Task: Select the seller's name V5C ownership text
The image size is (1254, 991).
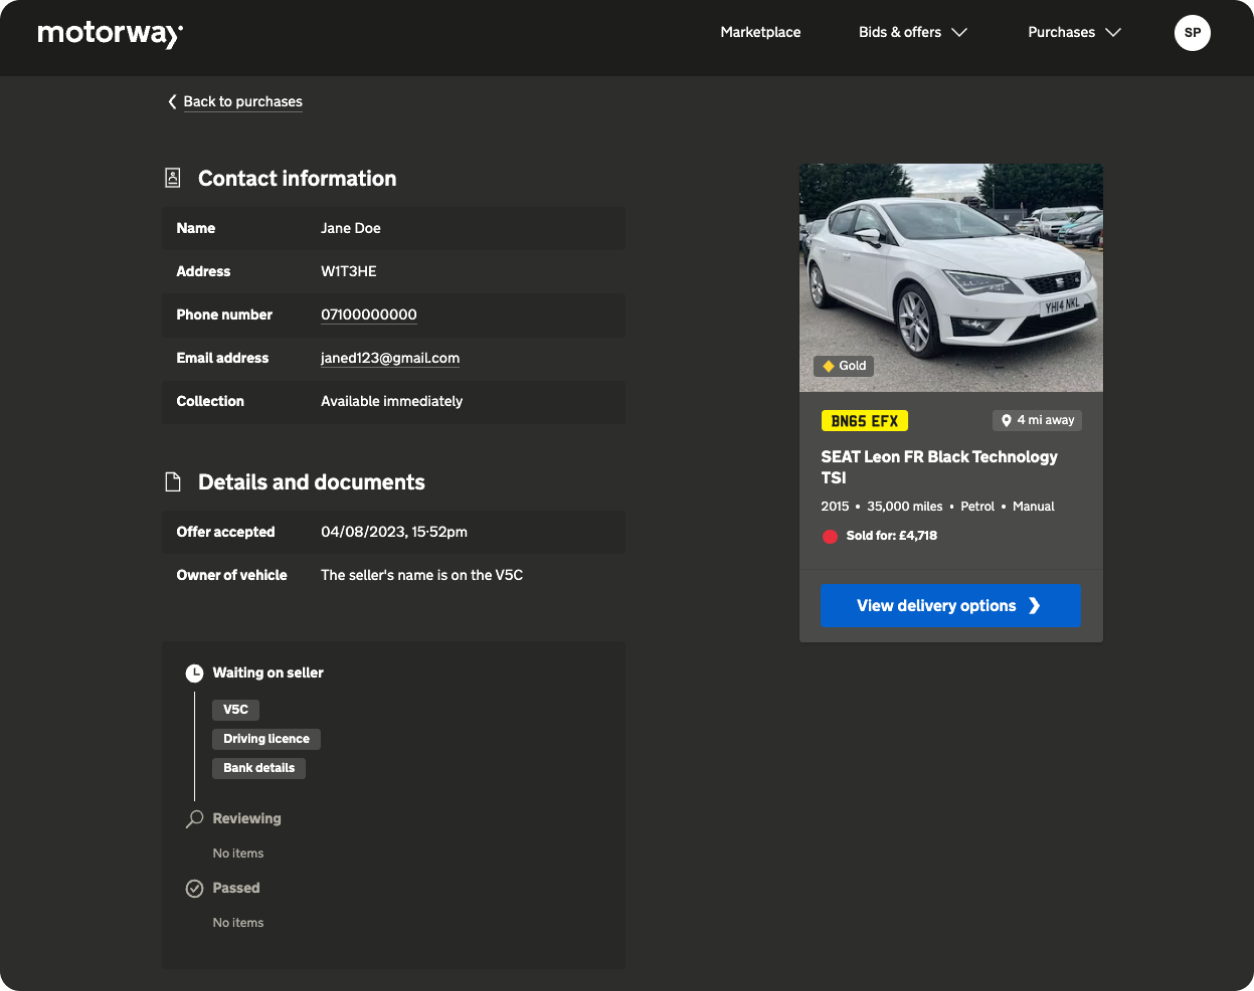Action: coord(422,575)
